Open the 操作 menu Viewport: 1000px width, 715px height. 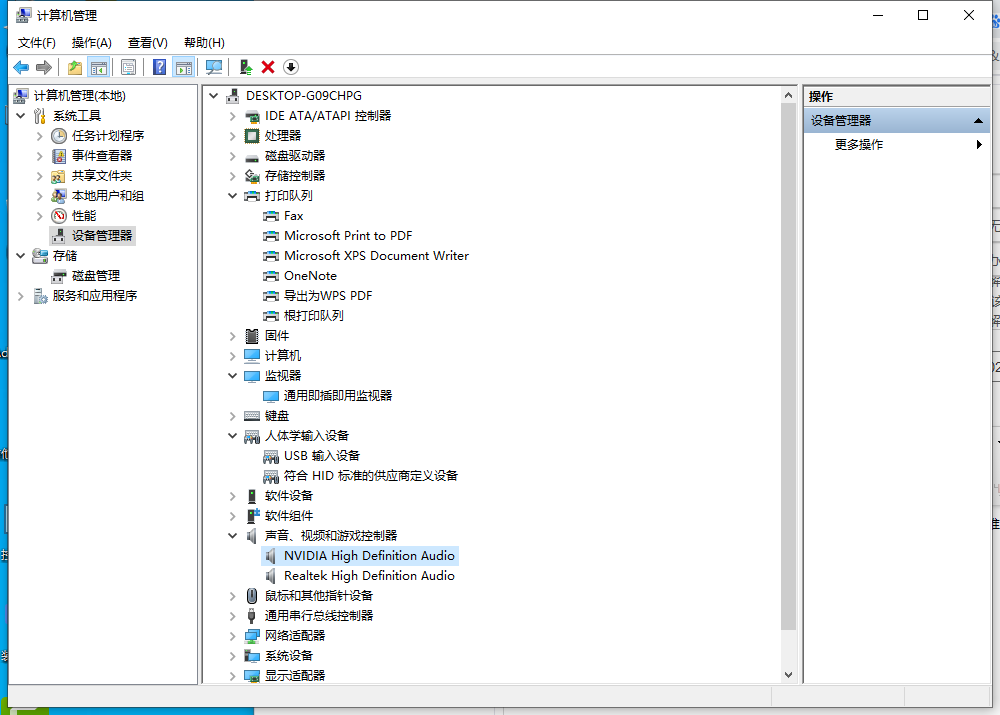tap(91, 42)
